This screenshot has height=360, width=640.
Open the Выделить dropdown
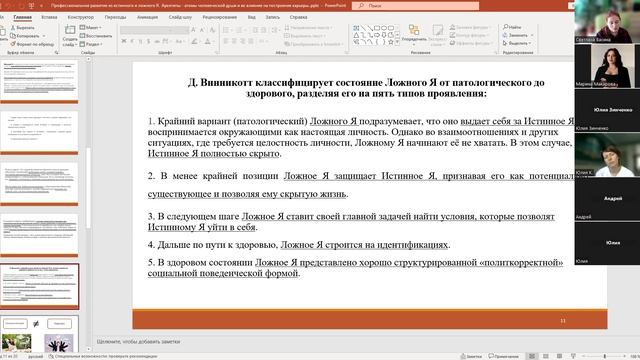[517, 43]
